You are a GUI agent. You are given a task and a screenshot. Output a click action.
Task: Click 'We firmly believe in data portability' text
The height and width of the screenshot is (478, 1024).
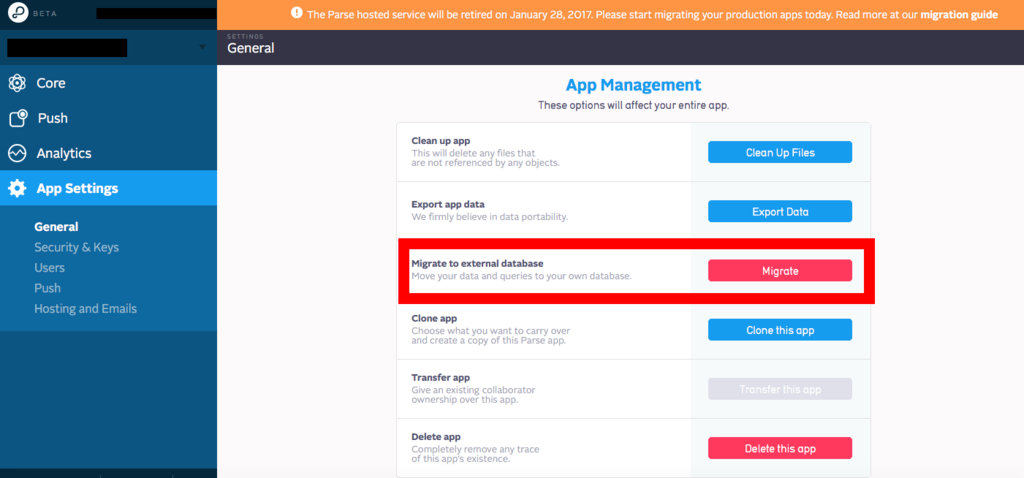pyautogui.click(x=490, y=217)
